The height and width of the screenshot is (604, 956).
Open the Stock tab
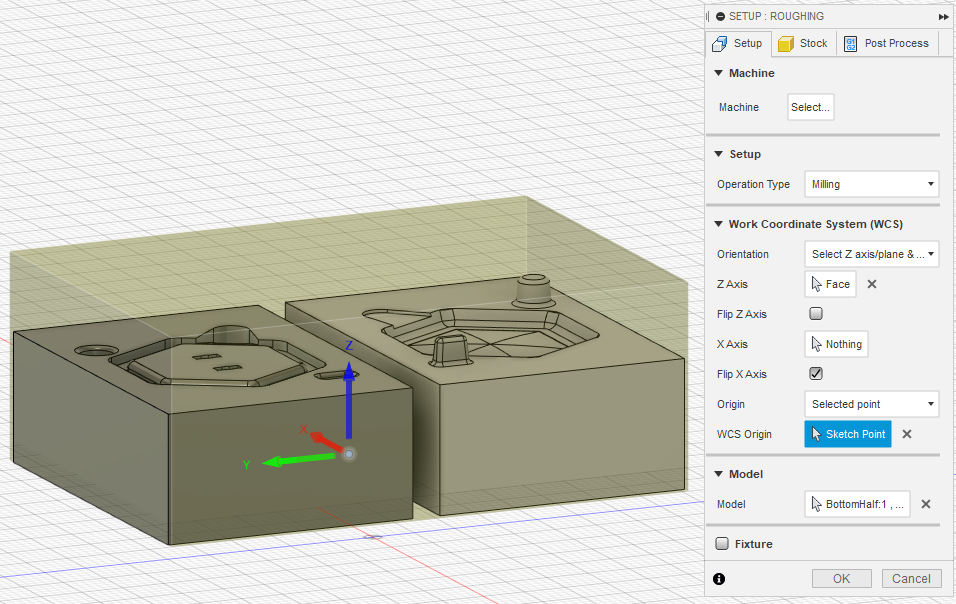coord(804,43)
